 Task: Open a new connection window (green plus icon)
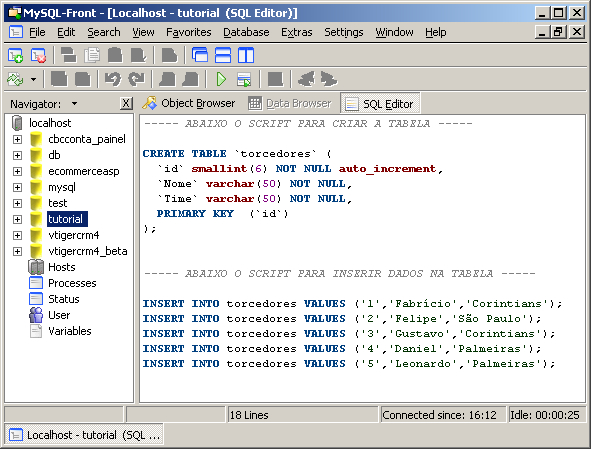15,55
